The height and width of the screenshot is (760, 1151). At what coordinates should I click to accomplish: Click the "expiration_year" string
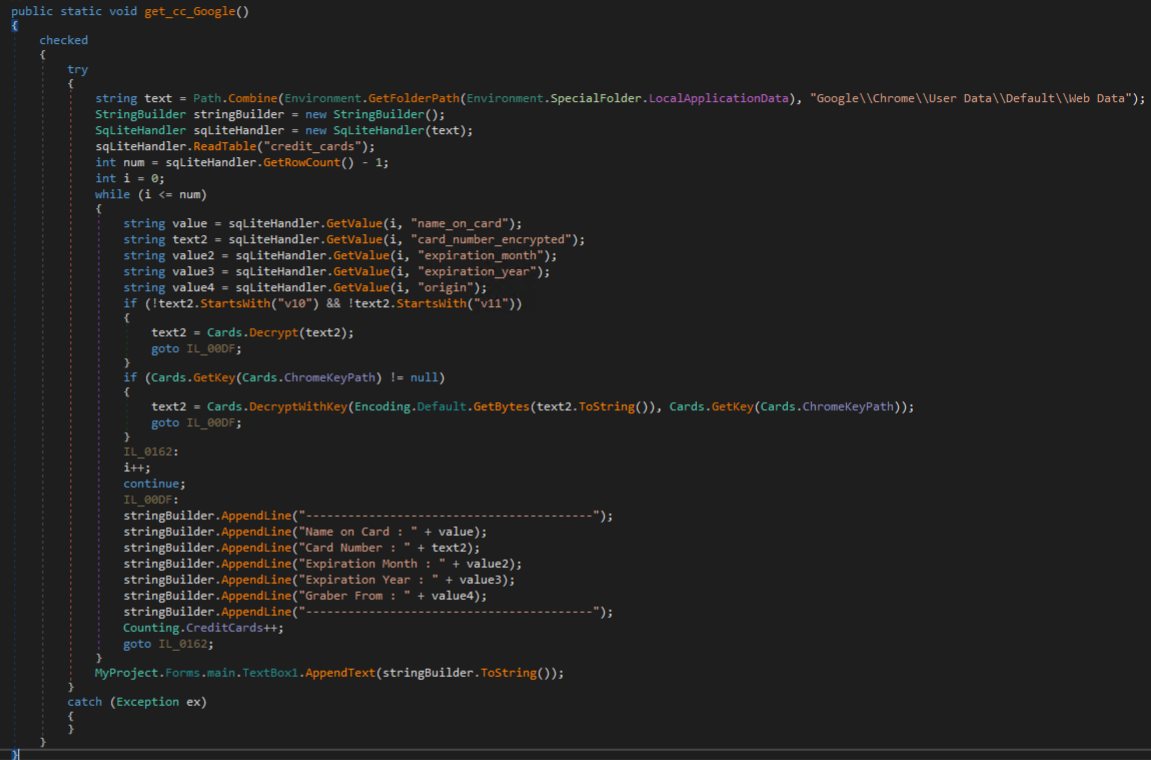(x=477, y=272)
